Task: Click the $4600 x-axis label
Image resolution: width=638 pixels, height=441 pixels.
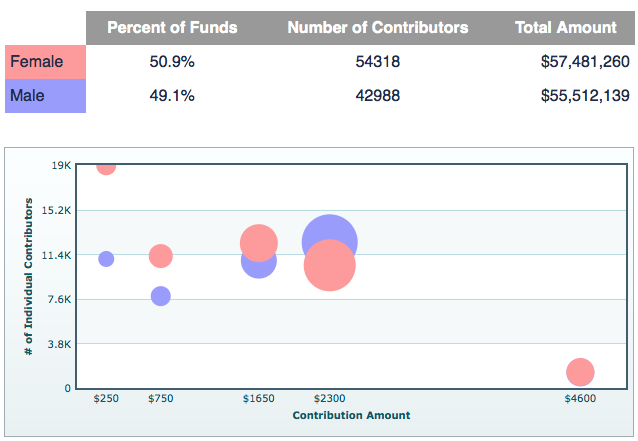Action: pyautogui.click(x=579, y=398)
